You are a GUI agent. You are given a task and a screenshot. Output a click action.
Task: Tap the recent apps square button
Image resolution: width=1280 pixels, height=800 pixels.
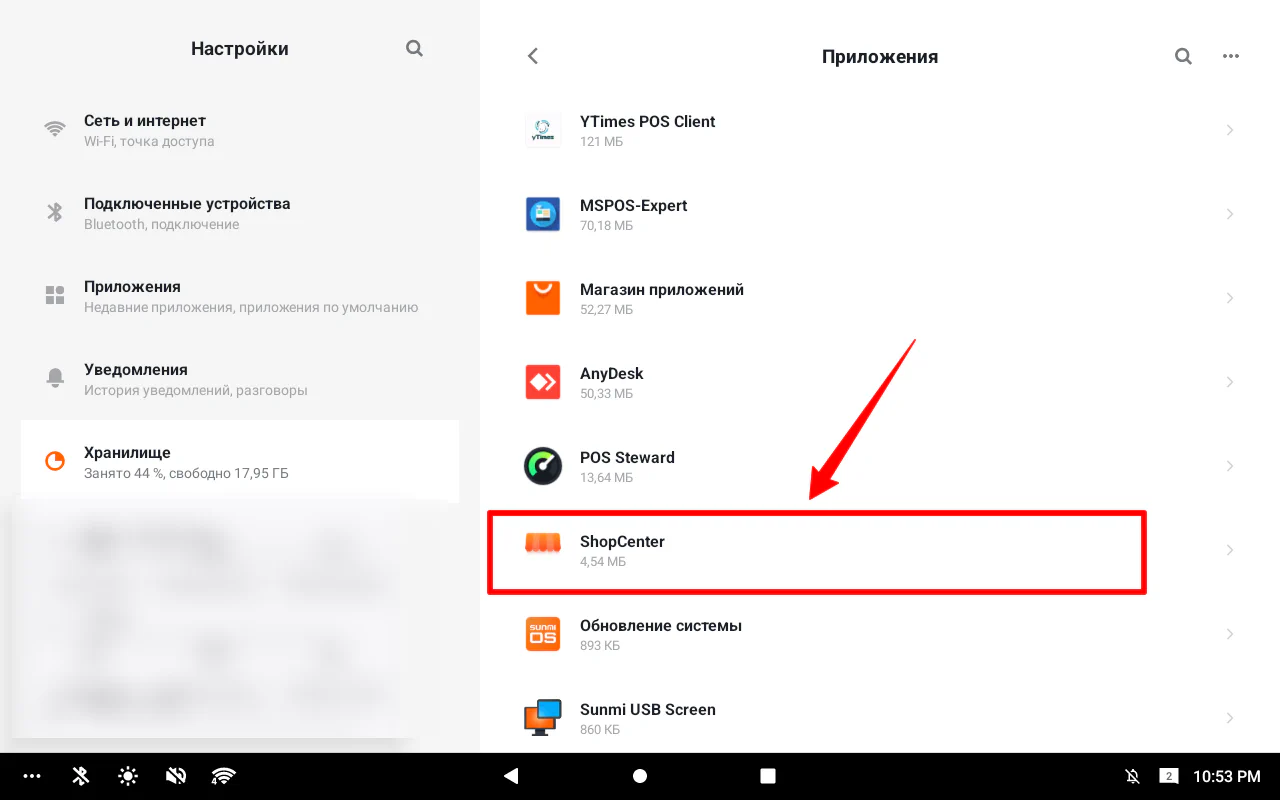pos(768,776)
